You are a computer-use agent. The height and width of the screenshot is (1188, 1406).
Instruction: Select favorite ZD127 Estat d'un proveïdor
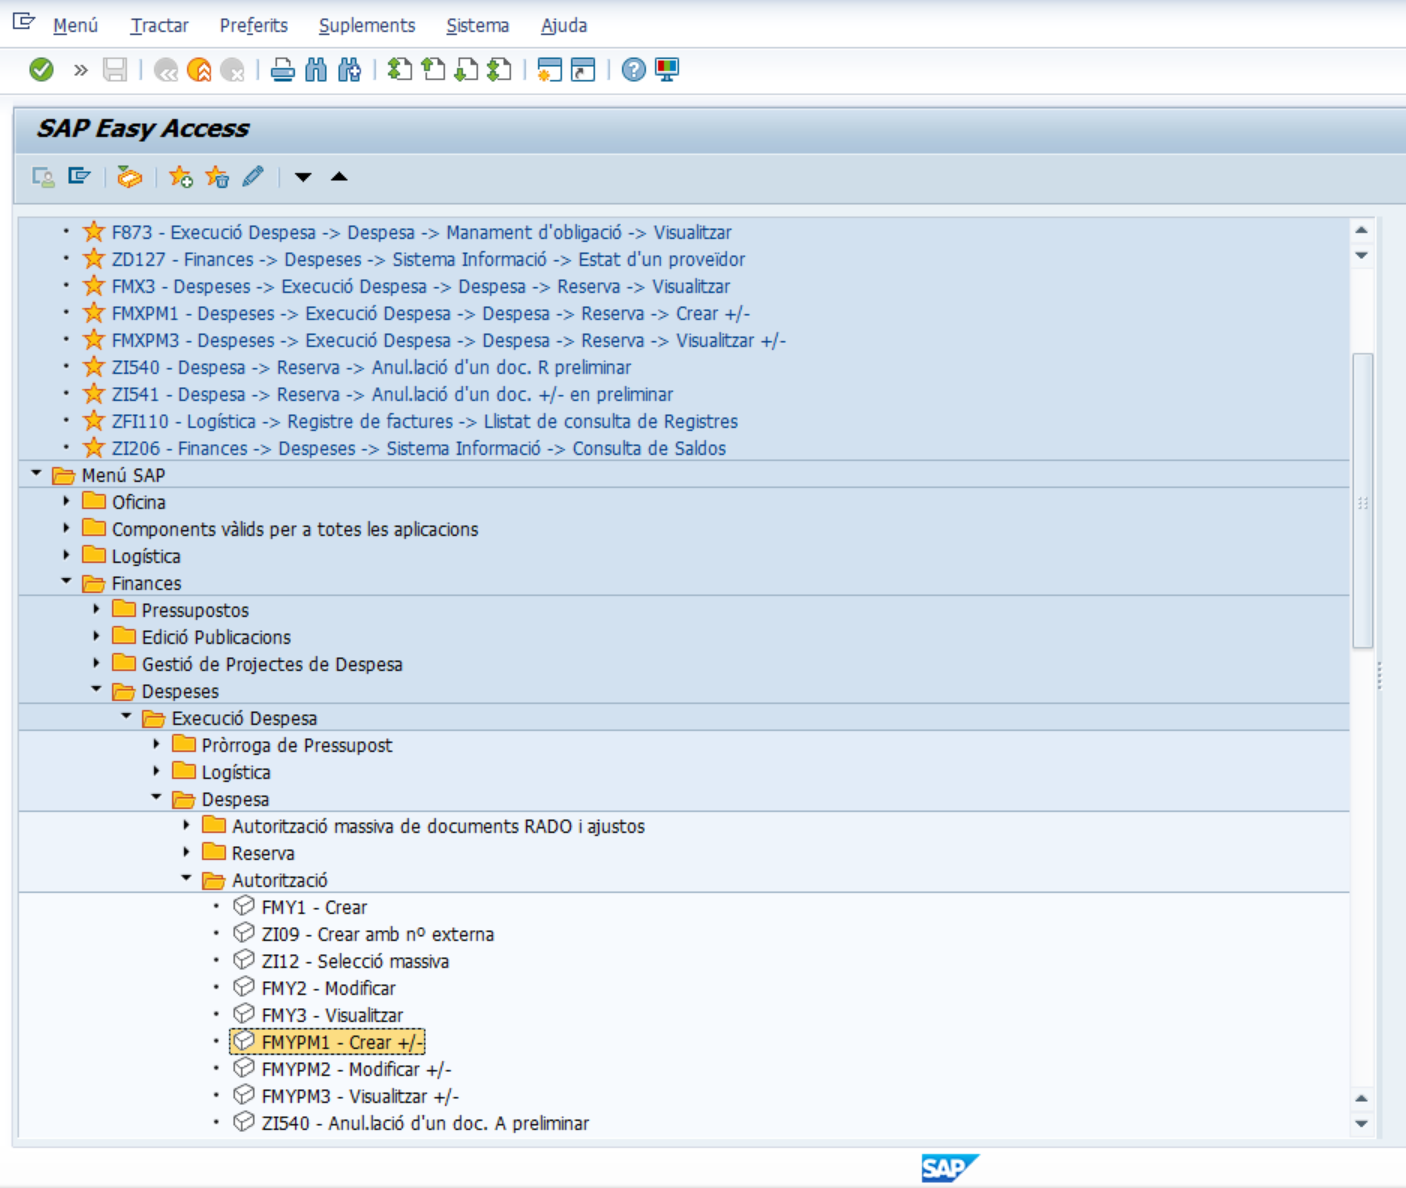(x=428, y=259)
